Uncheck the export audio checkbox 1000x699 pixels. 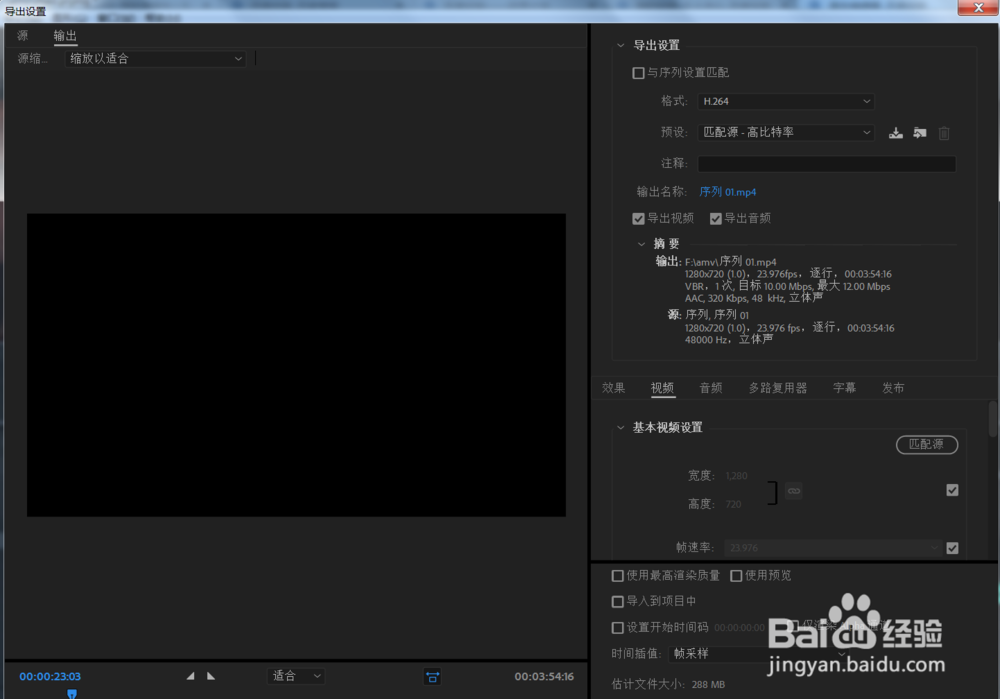pos(716,219)
